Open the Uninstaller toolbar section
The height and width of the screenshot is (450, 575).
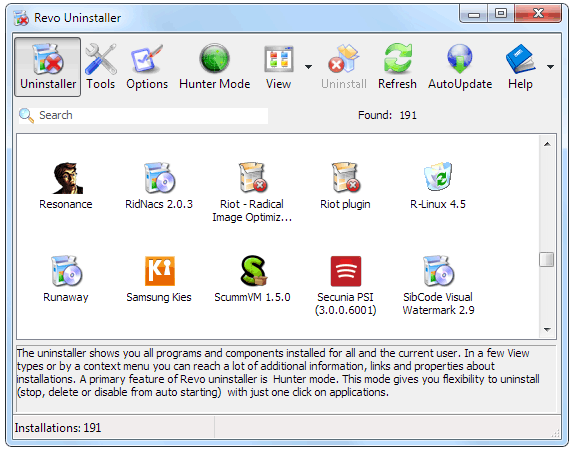coord(48,67)
